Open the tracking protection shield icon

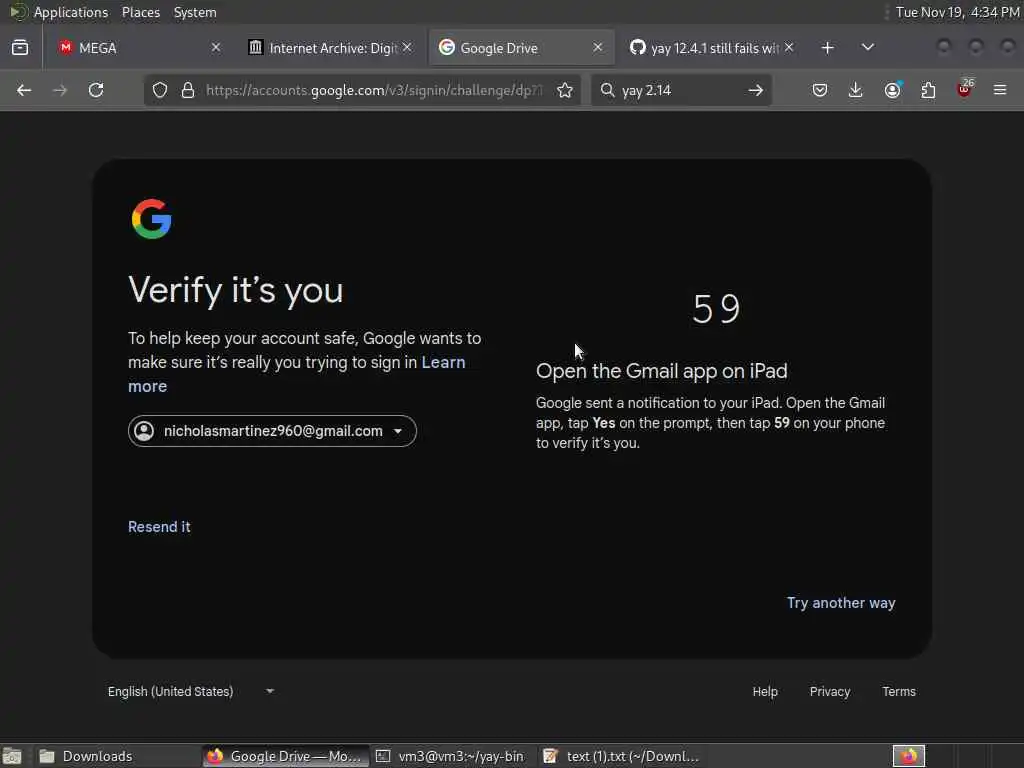pyautogui.click(x=160, y=90)
